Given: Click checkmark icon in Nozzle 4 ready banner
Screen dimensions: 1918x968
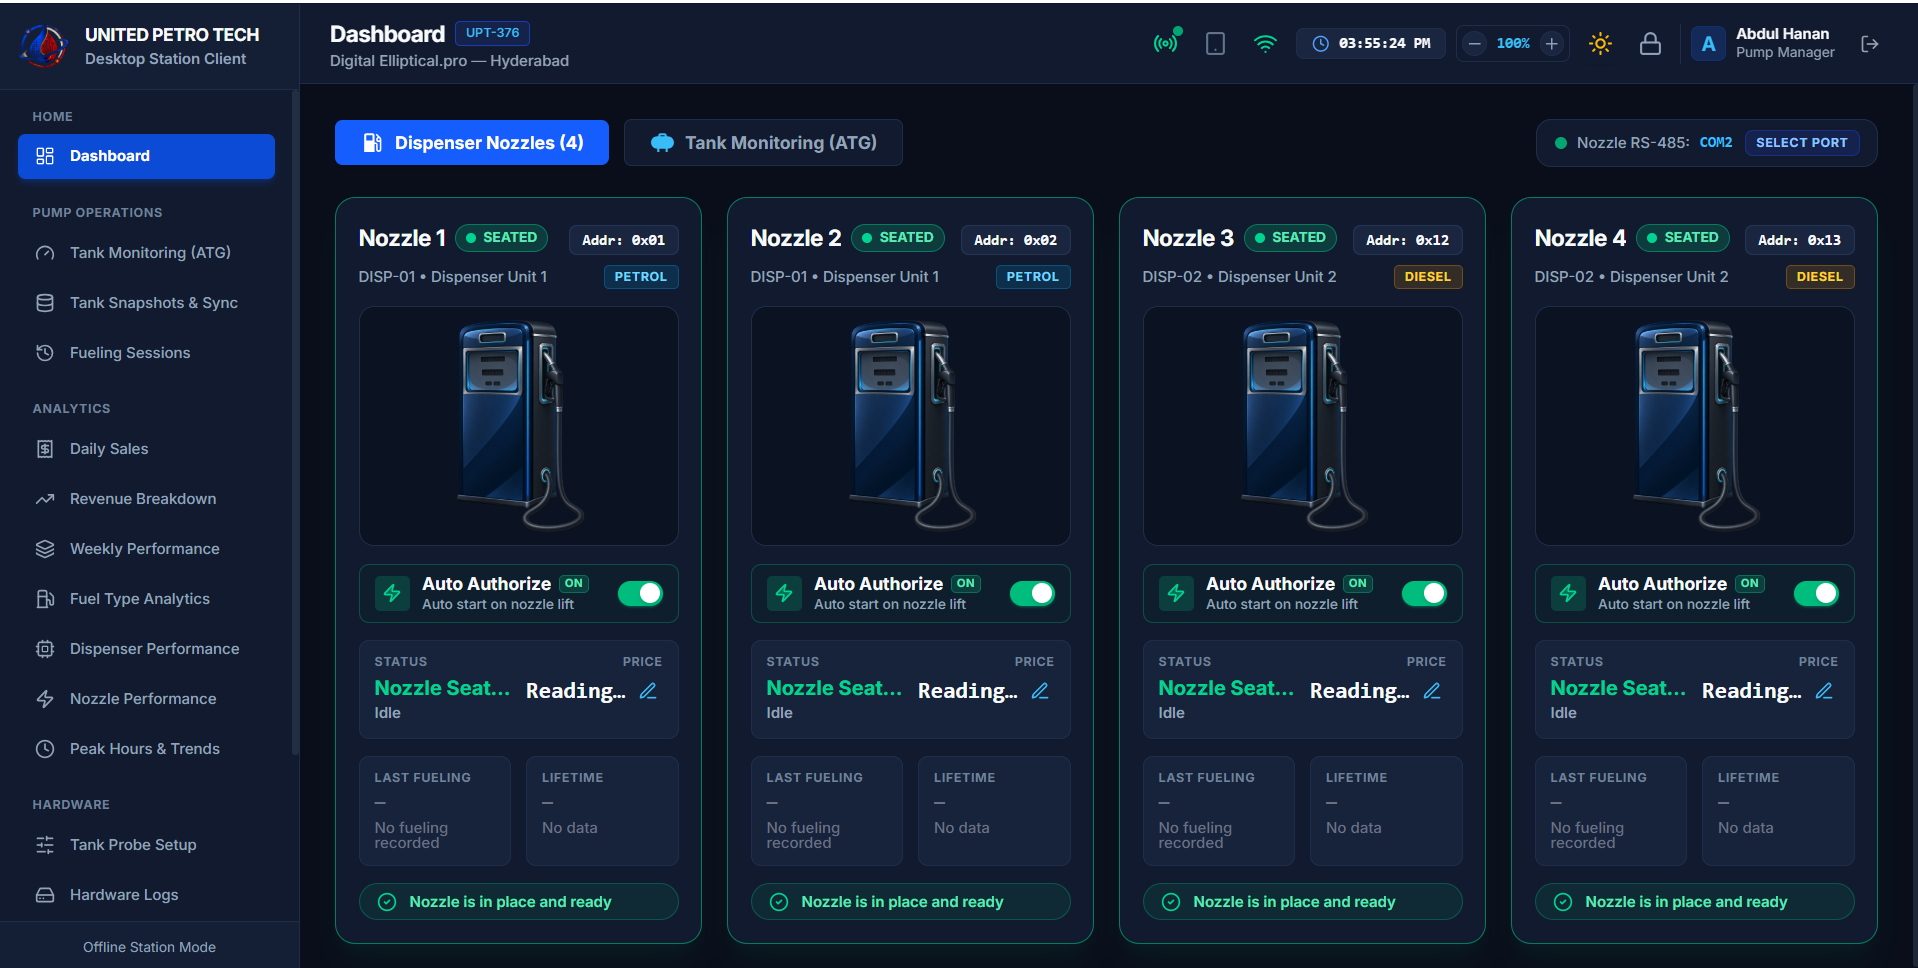Looking at the screenshot, I should point(1563,902).
